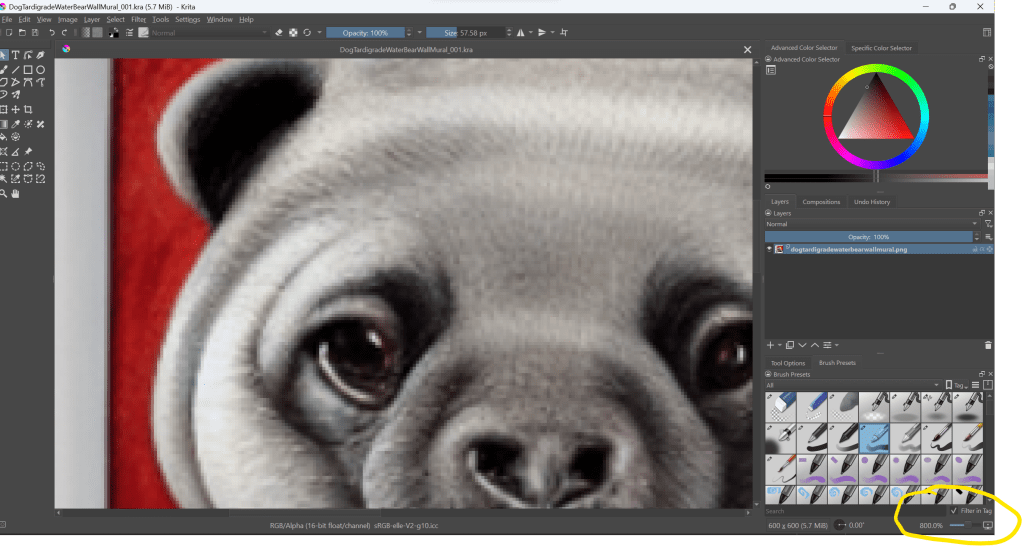Switch to the Tool Options tab
The width and height of the screenshot is (1023, 546).
788,363
